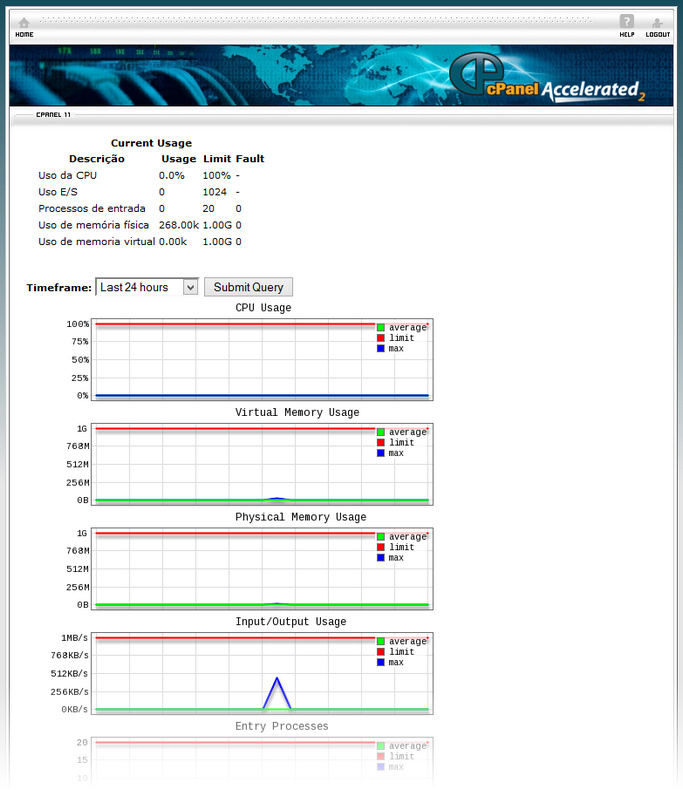Click the spike peak in Input/Output Usage chart

[277, 679]
